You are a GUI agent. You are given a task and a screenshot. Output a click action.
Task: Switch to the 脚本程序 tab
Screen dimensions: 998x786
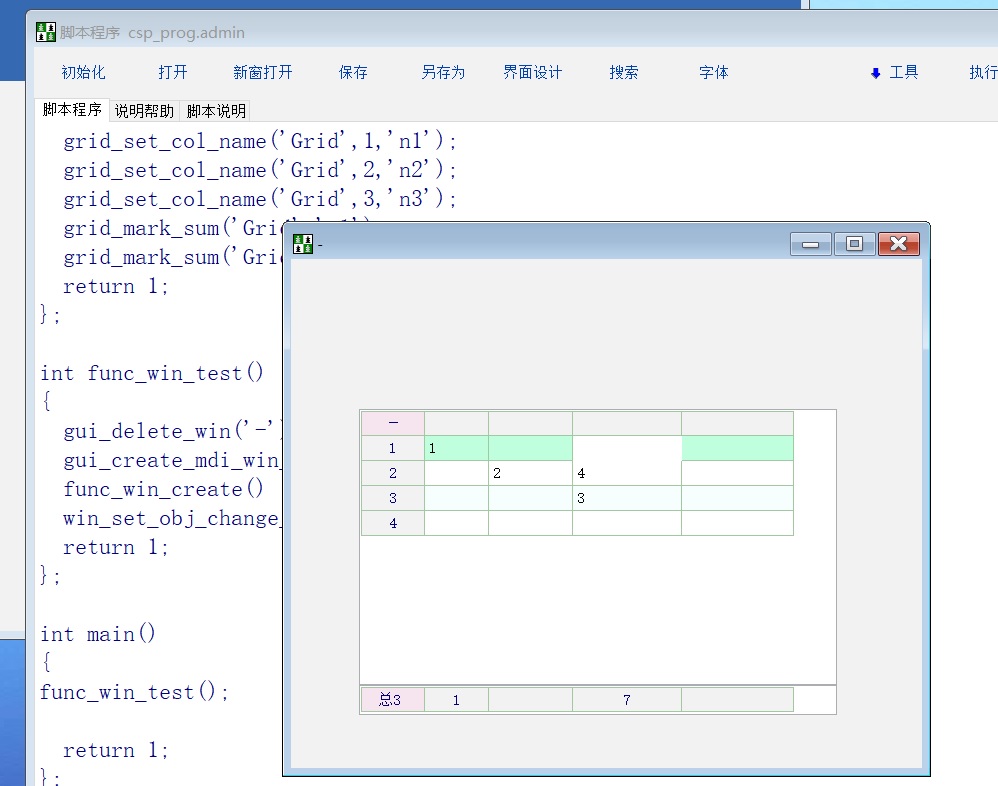coord(72,110)
